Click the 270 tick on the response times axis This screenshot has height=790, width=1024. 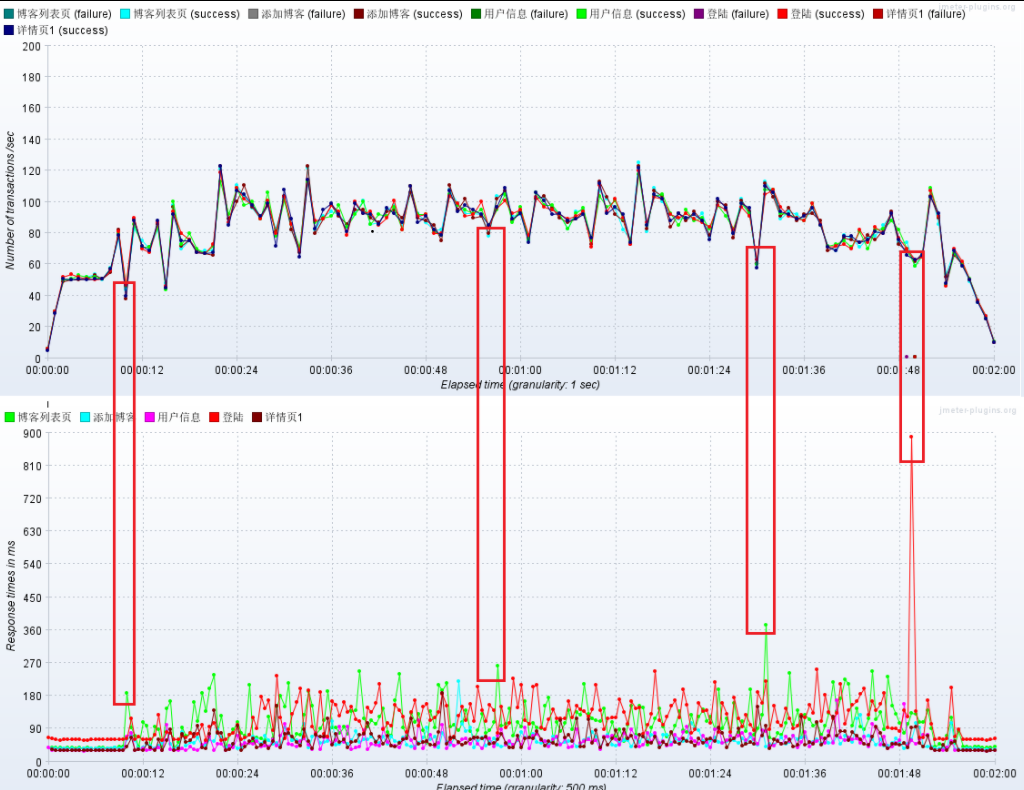click(x=33, y=663)
